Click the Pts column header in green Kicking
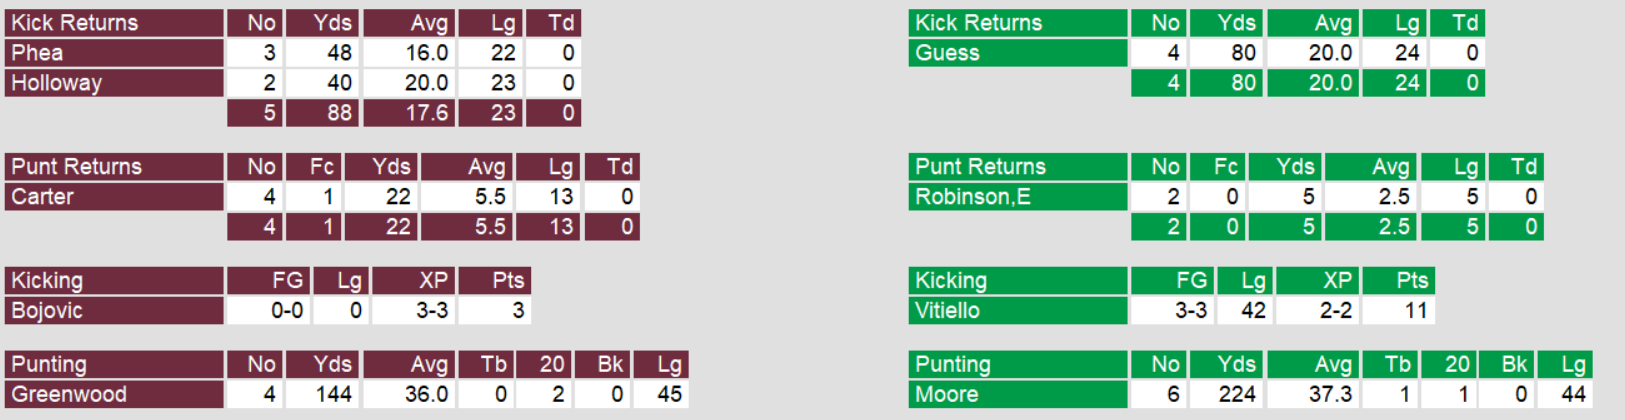The width and height of the screenshot is (1625, 420). point(1412,281)
